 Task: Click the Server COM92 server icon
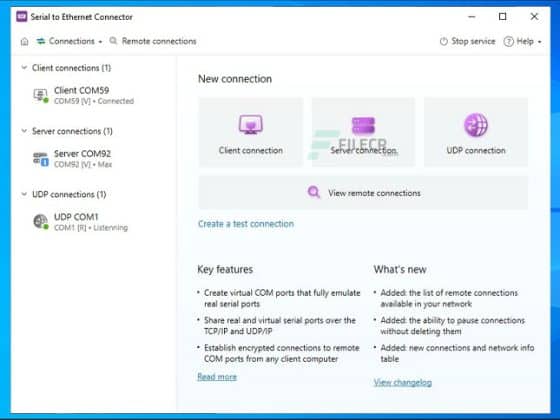[41, 159]
